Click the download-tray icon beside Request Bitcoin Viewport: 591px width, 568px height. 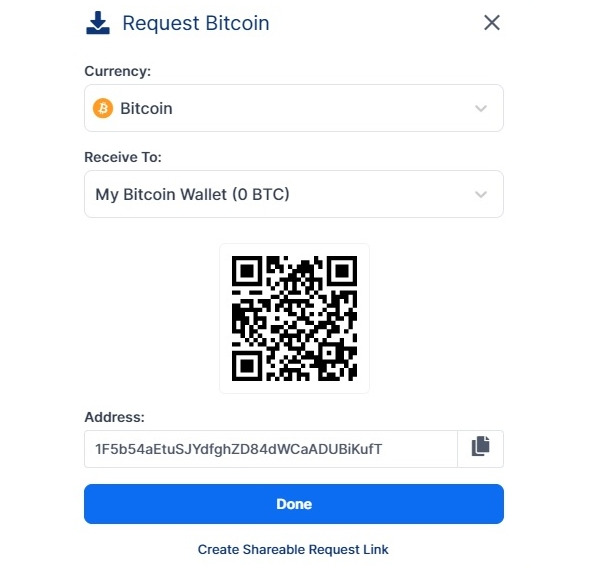coord(98,23)
